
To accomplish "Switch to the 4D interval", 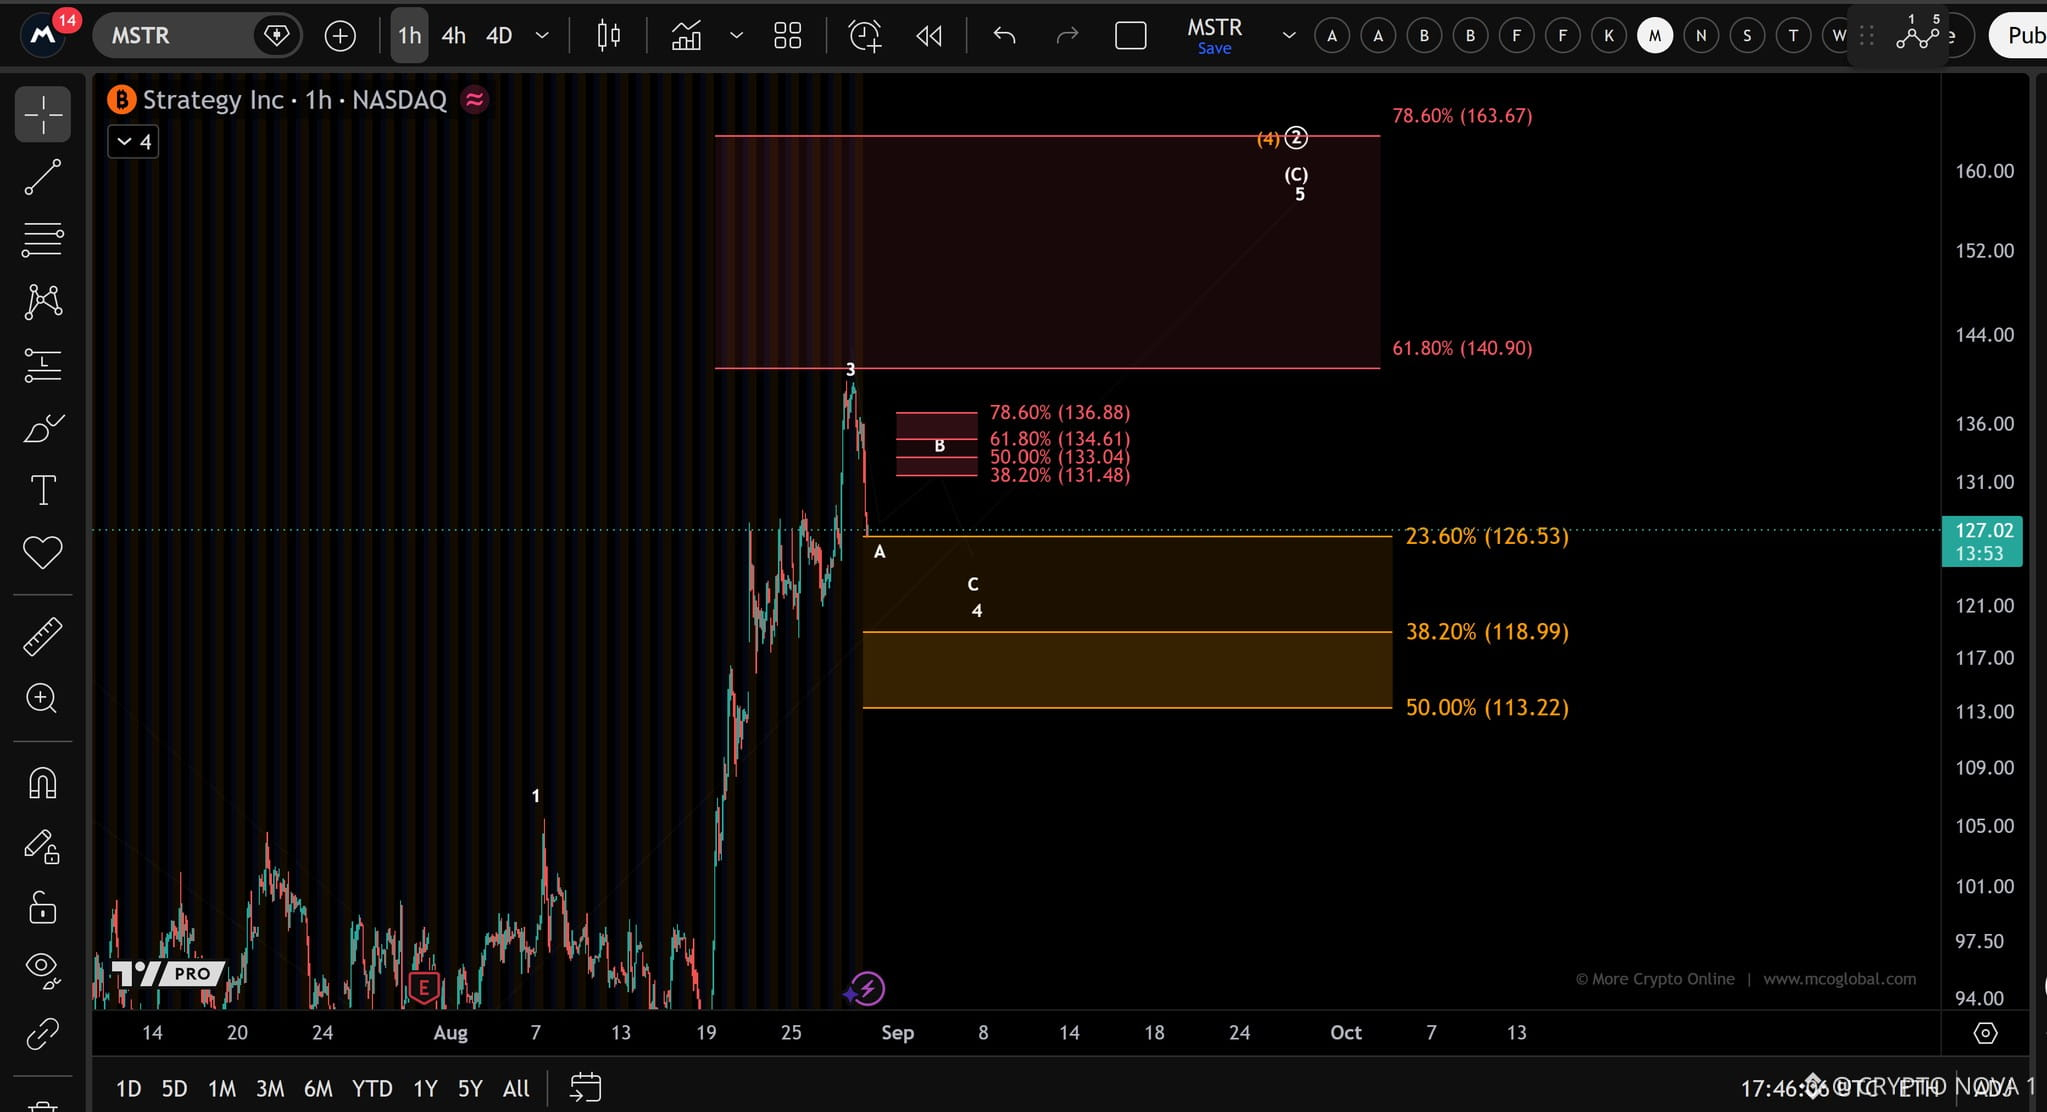I will pos(499,36).
